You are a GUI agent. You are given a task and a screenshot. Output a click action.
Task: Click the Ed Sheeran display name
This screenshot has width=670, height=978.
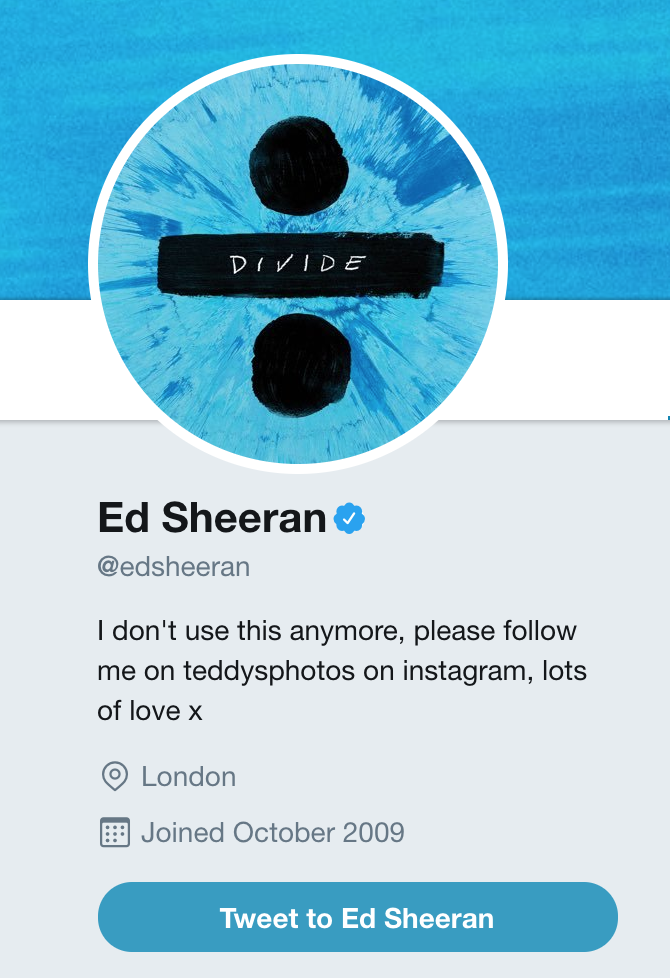[x=212, y=518]
